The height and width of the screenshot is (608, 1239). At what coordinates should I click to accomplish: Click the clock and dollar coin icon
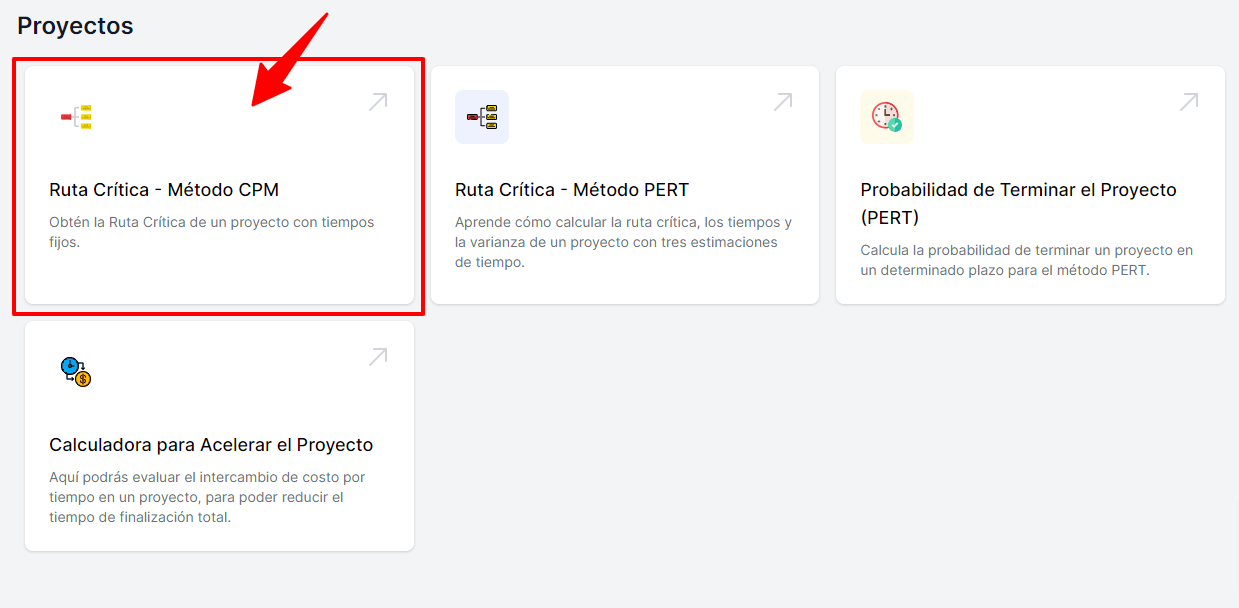click(x=76, y=372)
